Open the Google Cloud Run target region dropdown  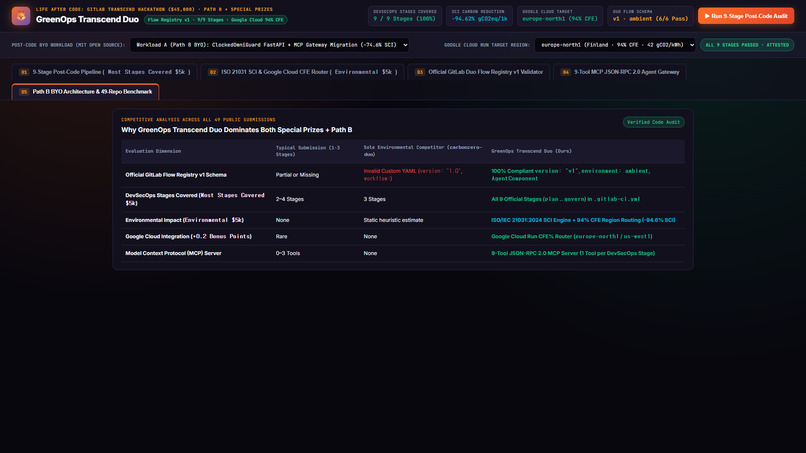(615, 45)
